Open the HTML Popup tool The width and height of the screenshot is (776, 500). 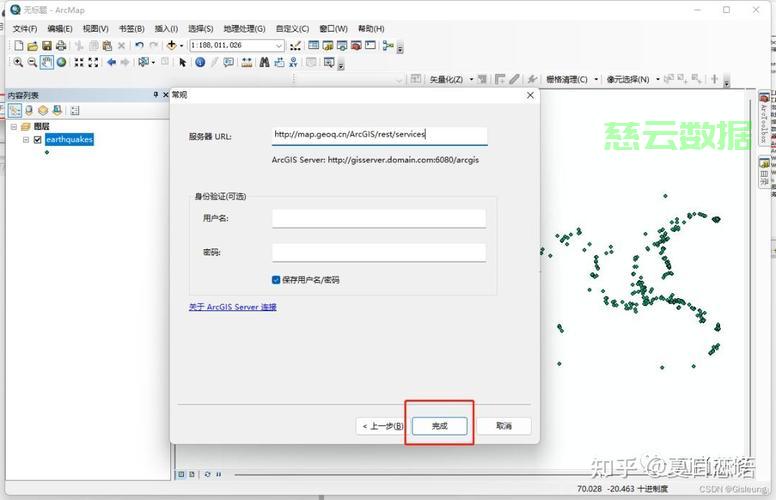click(x=229, y=62)
